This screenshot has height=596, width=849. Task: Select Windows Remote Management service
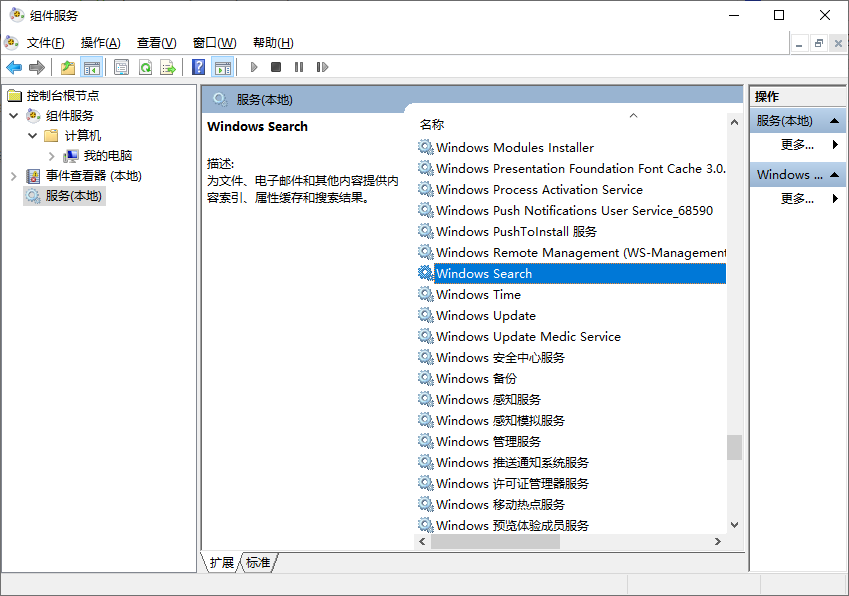(571, 252)
